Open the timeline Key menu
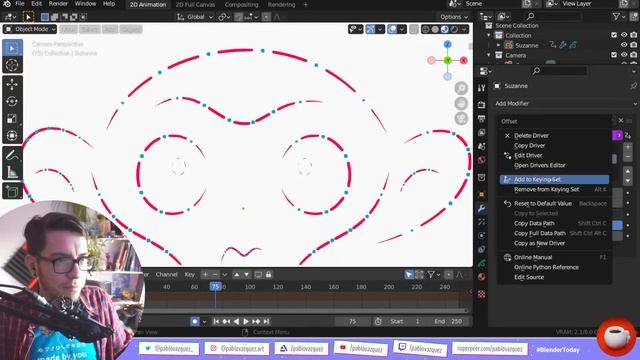The height and width of the screenshot is (360, 640). tap(189, 275)
